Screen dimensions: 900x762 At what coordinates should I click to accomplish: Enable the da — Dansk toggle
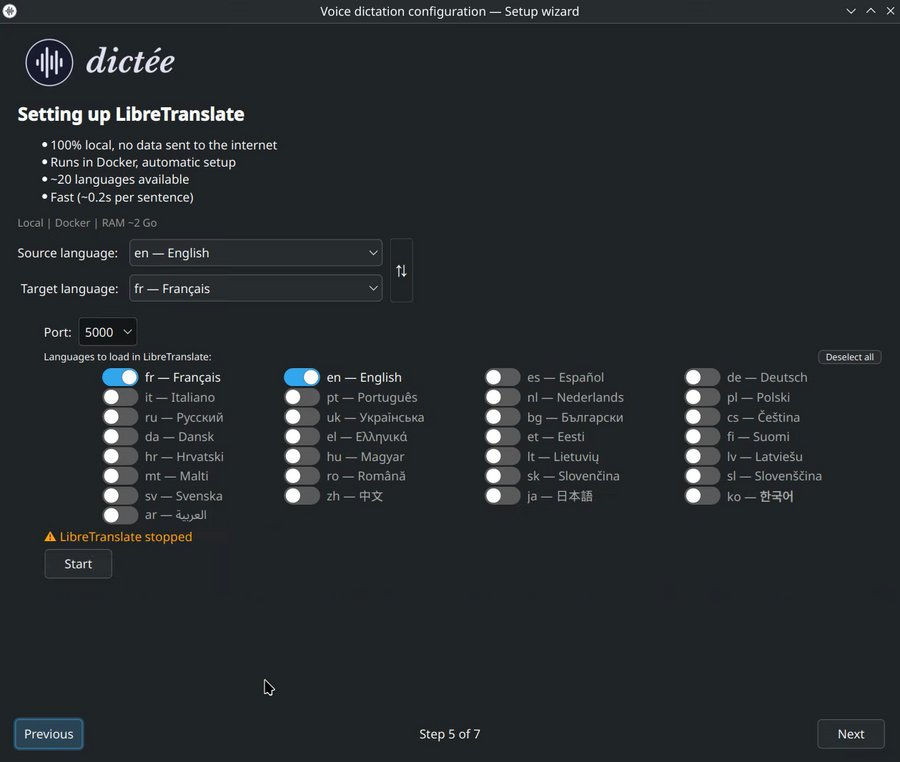pos(121,437)
